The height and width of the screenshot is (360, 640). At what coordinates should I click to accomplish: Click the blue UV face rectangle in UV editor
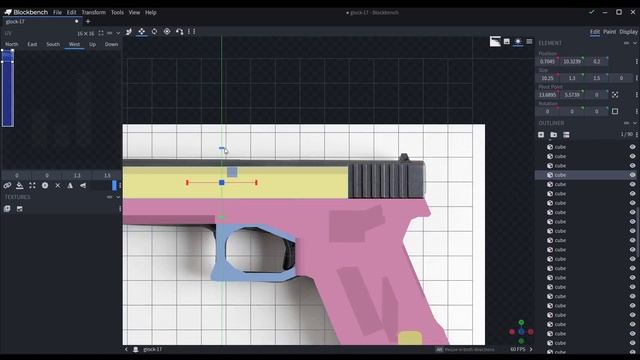[8, 88]
